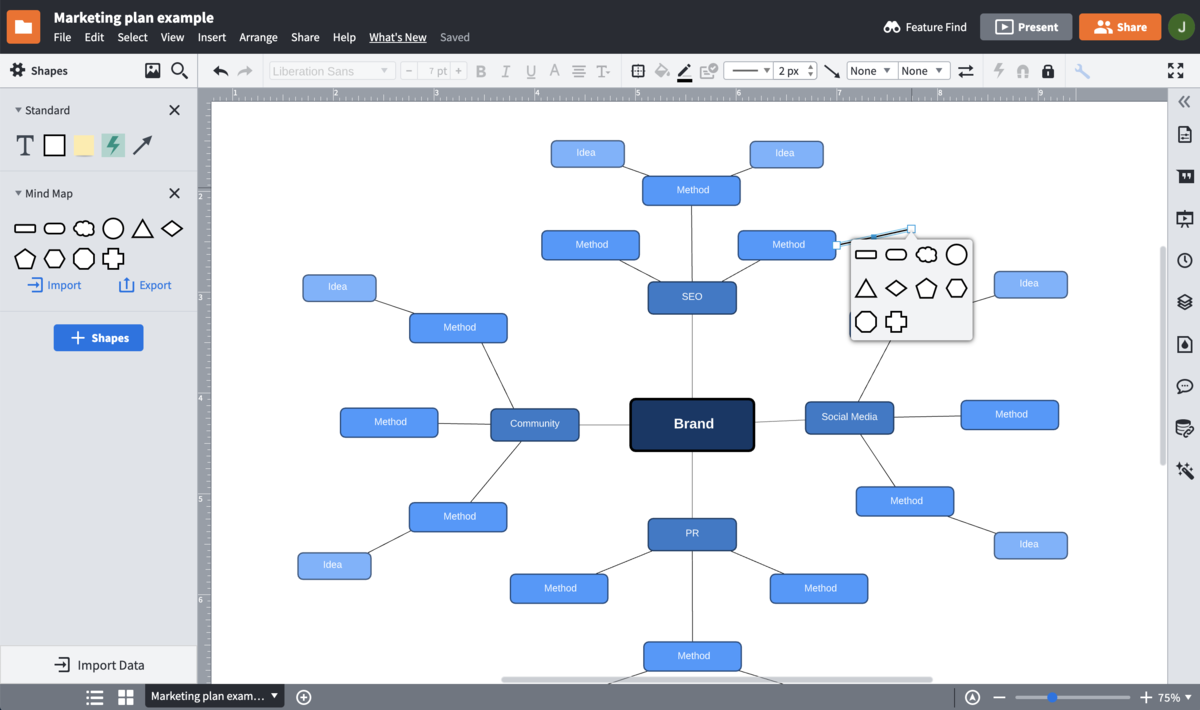Open the What's New menu
This screenshot has width=1200, height=710.
click(x=397, y=37)
